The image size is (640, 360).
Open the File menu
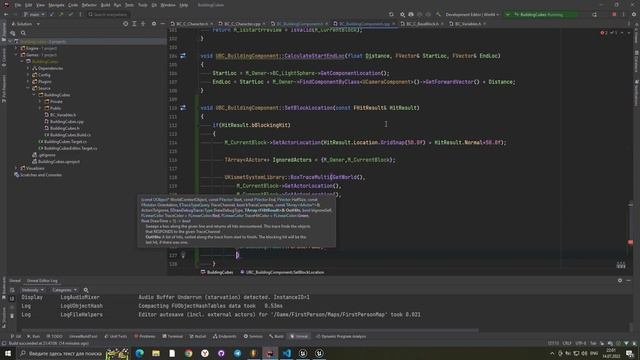[18, 5]
